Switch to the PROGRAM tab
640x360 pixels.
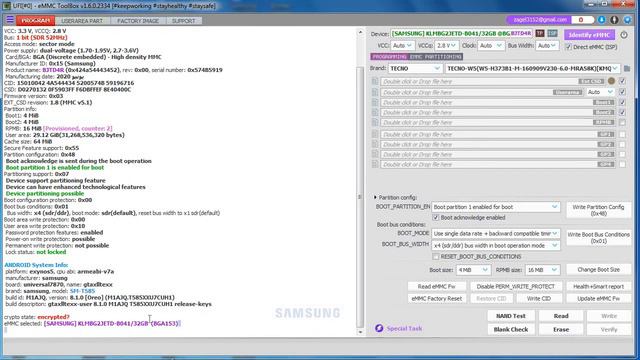[x=36, y=20]
